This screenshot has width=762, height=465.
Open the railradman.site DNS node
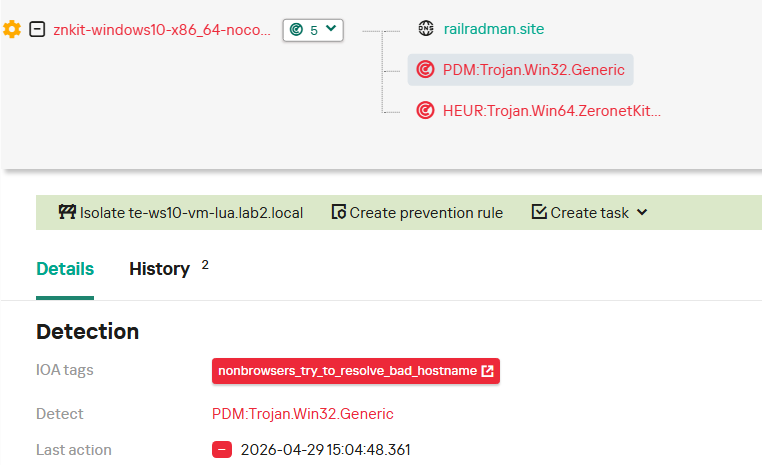[x=494, y=29]
